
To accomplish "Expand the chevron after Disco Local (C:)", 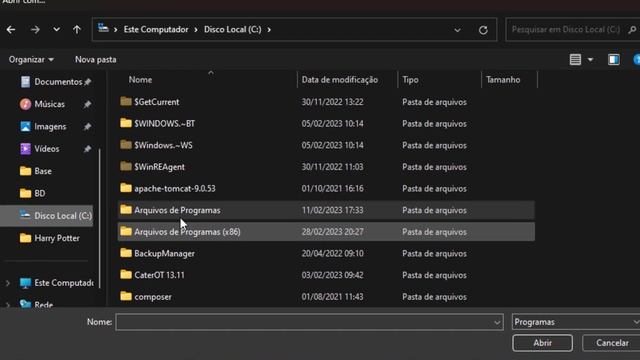I will pyautogui.click(x=269, y=30).
